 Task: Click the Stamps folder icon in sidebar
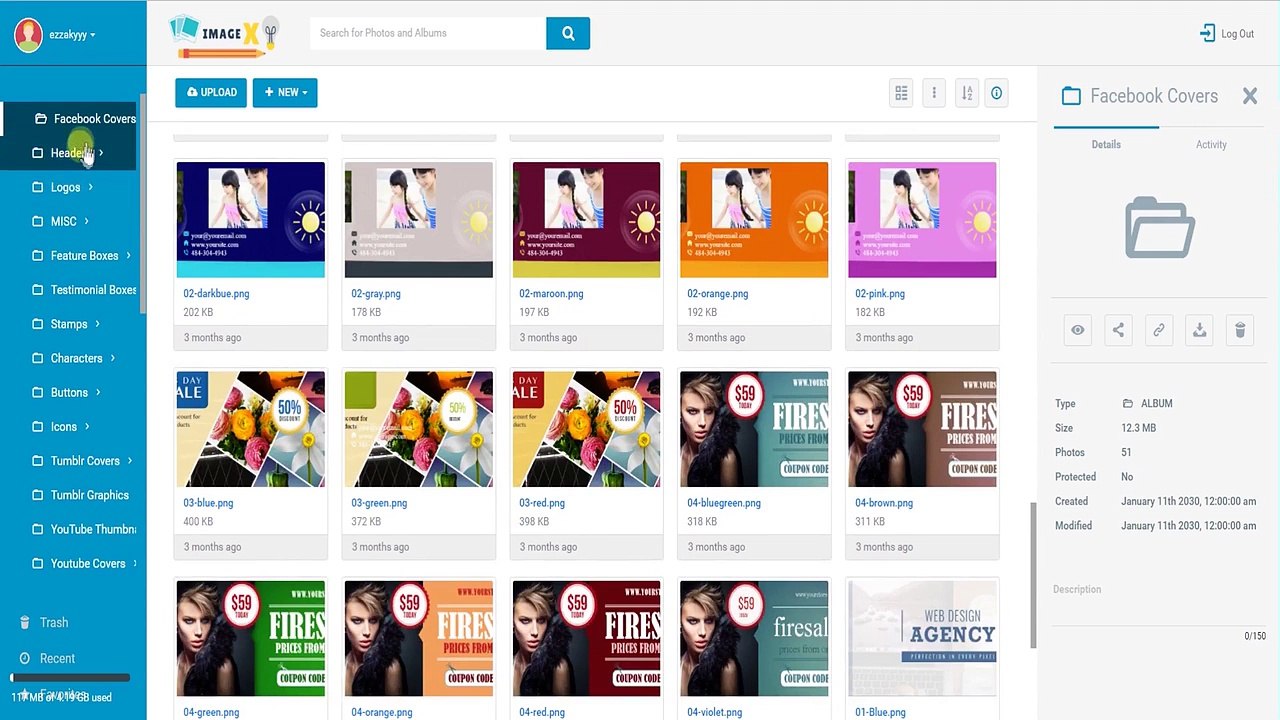(x=38, y=324)
